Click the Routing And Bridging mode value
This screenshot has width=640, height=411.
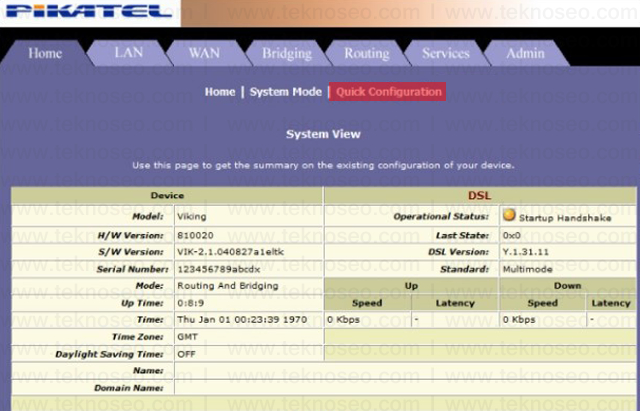tap(227, 286)
